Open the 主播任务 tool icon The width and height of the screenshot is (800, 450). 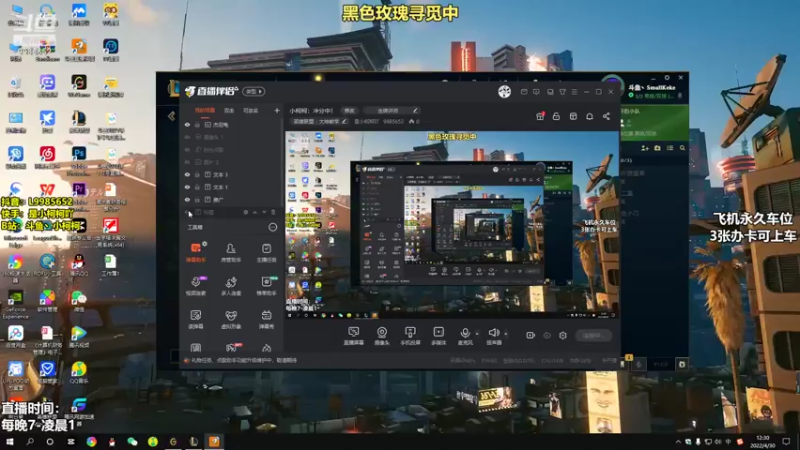(x=266, y=252)
